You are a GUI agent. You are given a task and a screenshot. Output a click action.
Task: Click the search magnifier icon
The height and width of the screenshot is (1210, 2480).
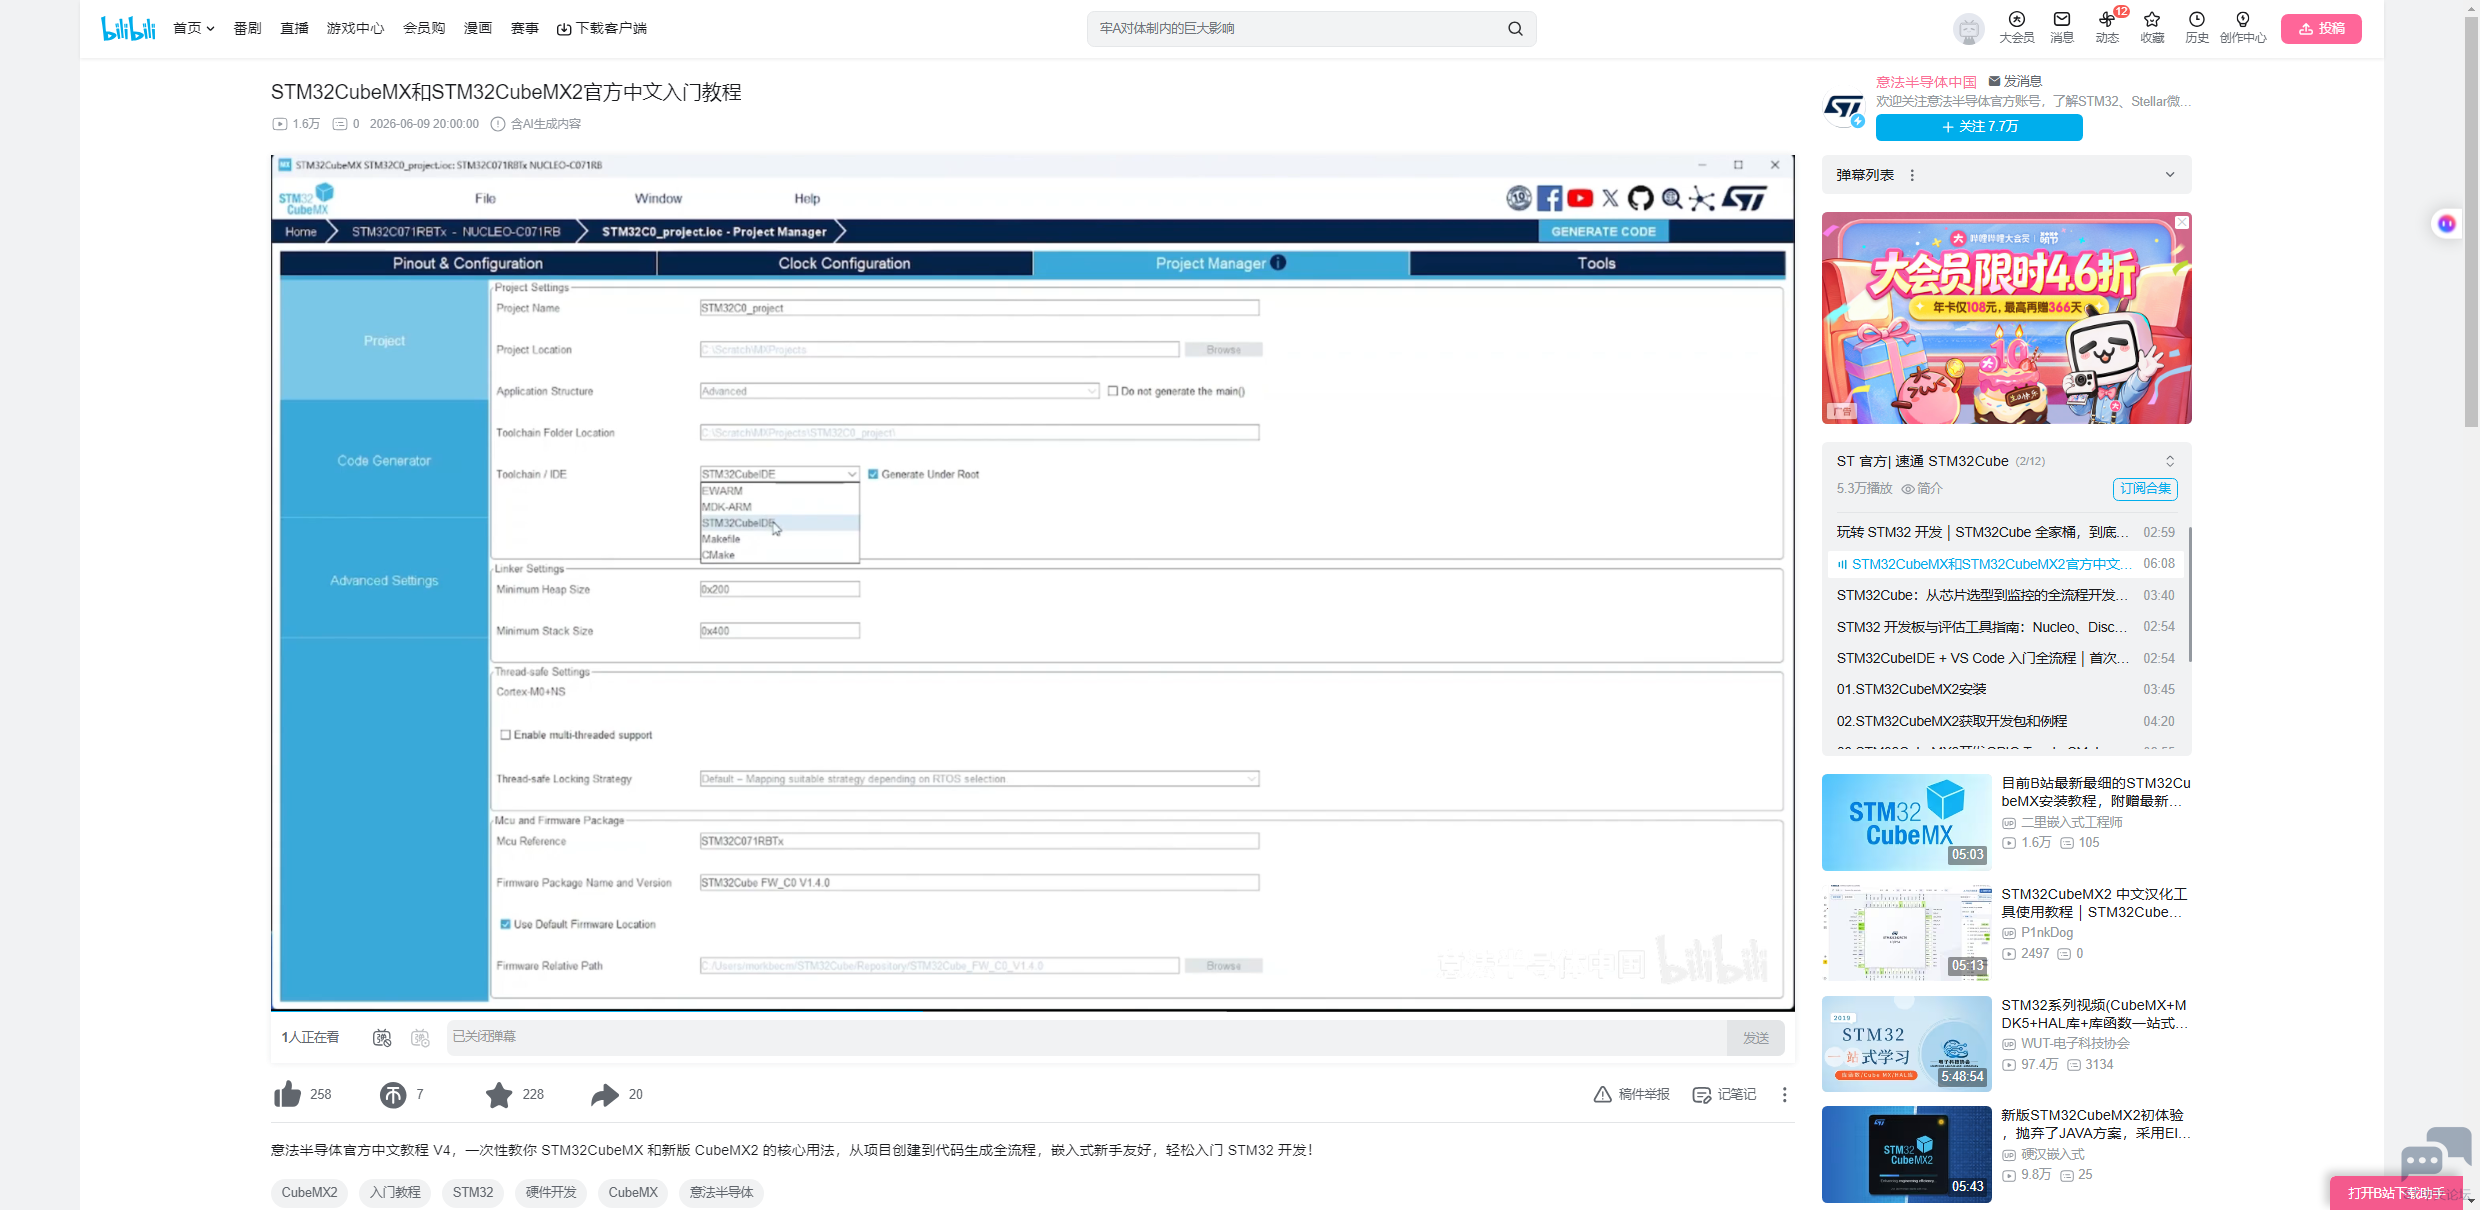[1515, 29]
